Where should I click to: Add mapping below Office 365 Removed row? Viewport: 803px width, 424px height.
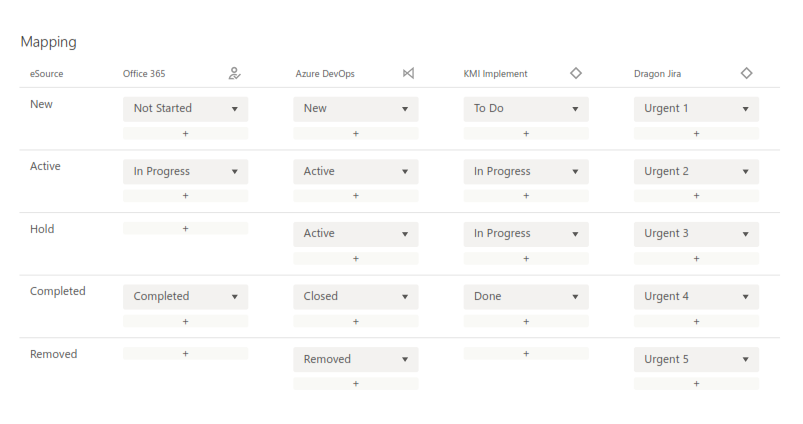point(185,353)
